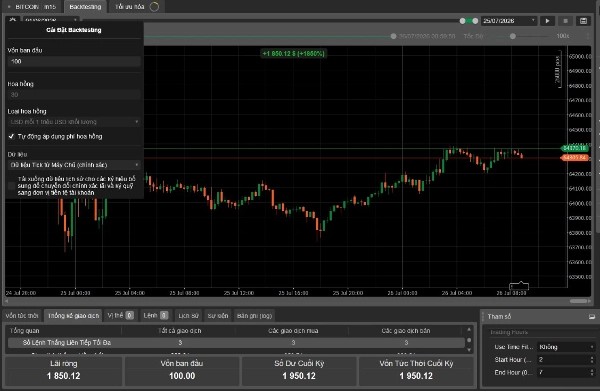Viewport: 600px width, 391px height.
Task: Switch to the BITCOIN m15 tab
Action: (x=32, y=7)
